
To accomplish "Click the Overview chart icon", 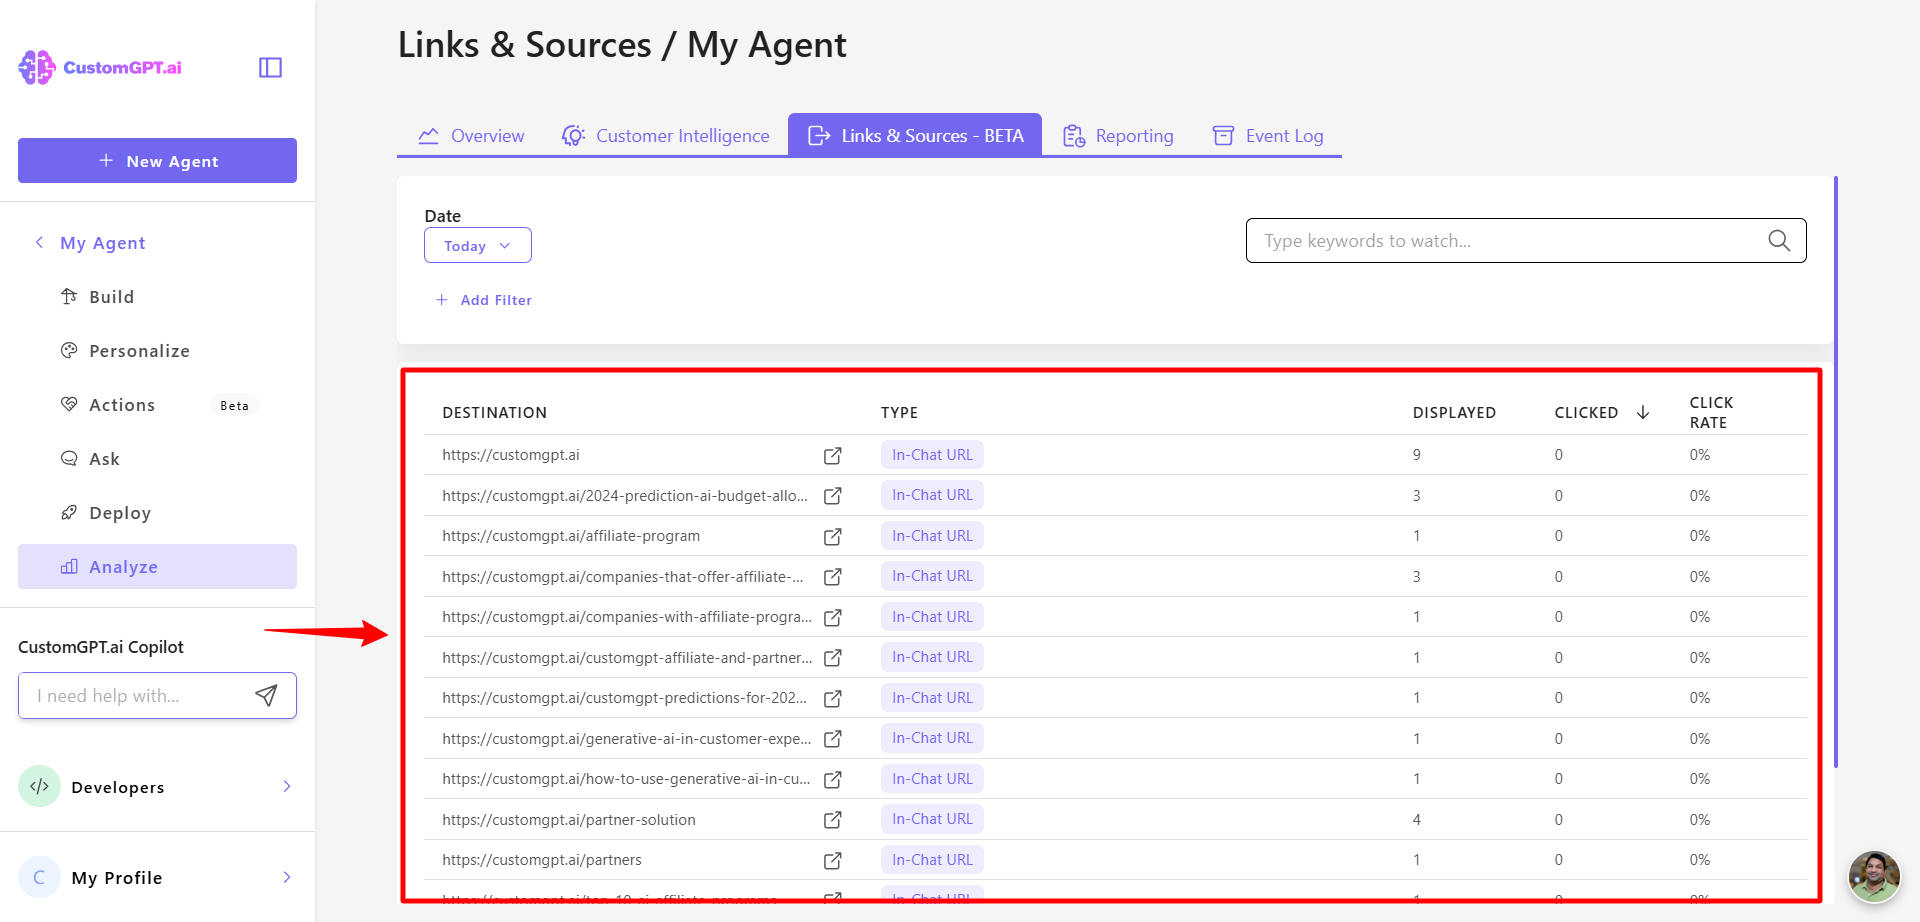I will [429, 136].
